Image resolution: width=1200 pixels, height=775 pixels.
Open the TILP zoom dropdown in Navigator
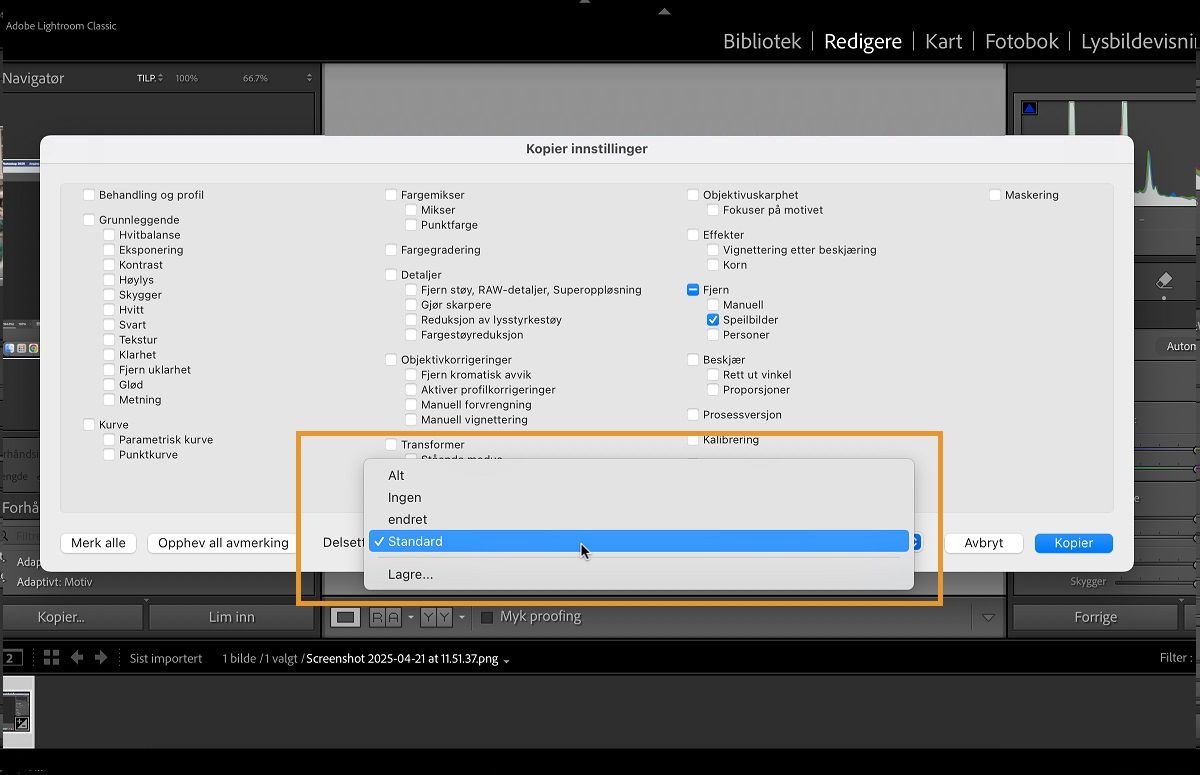[x=150, y=77]
